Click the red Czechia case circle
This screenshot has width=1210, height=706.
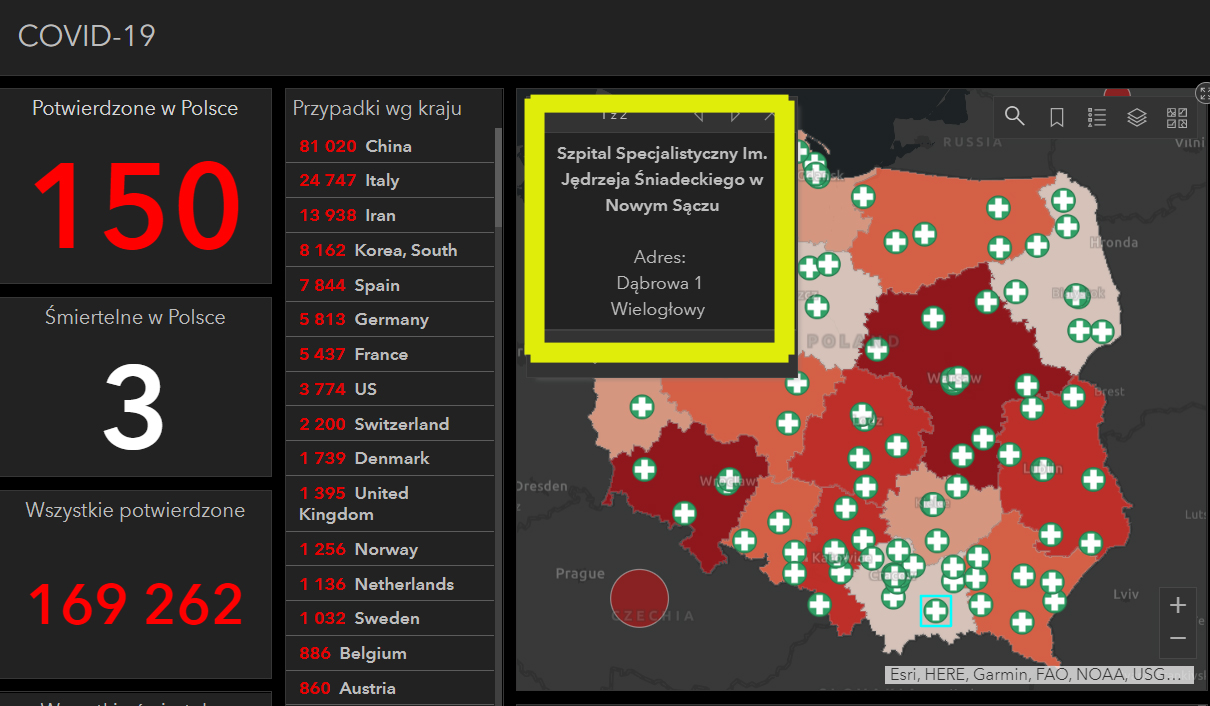coord(639,598)
